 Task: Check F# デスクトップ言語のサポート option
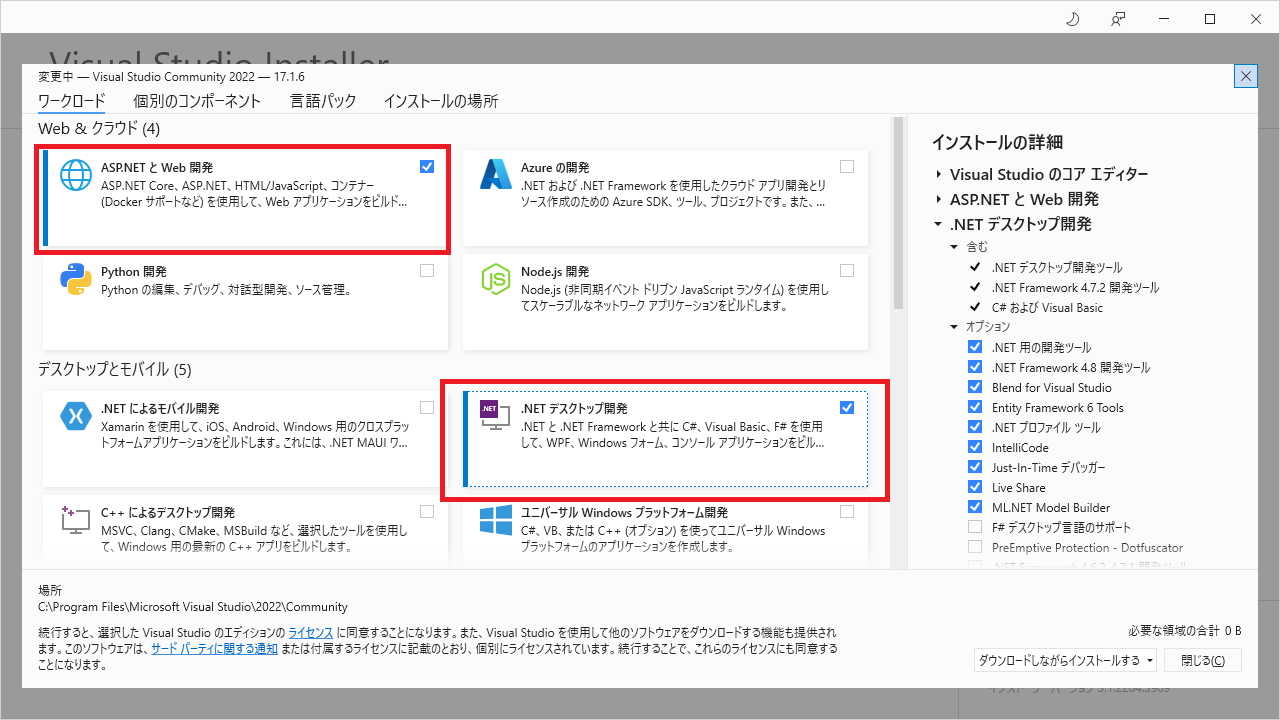(975, 527)
